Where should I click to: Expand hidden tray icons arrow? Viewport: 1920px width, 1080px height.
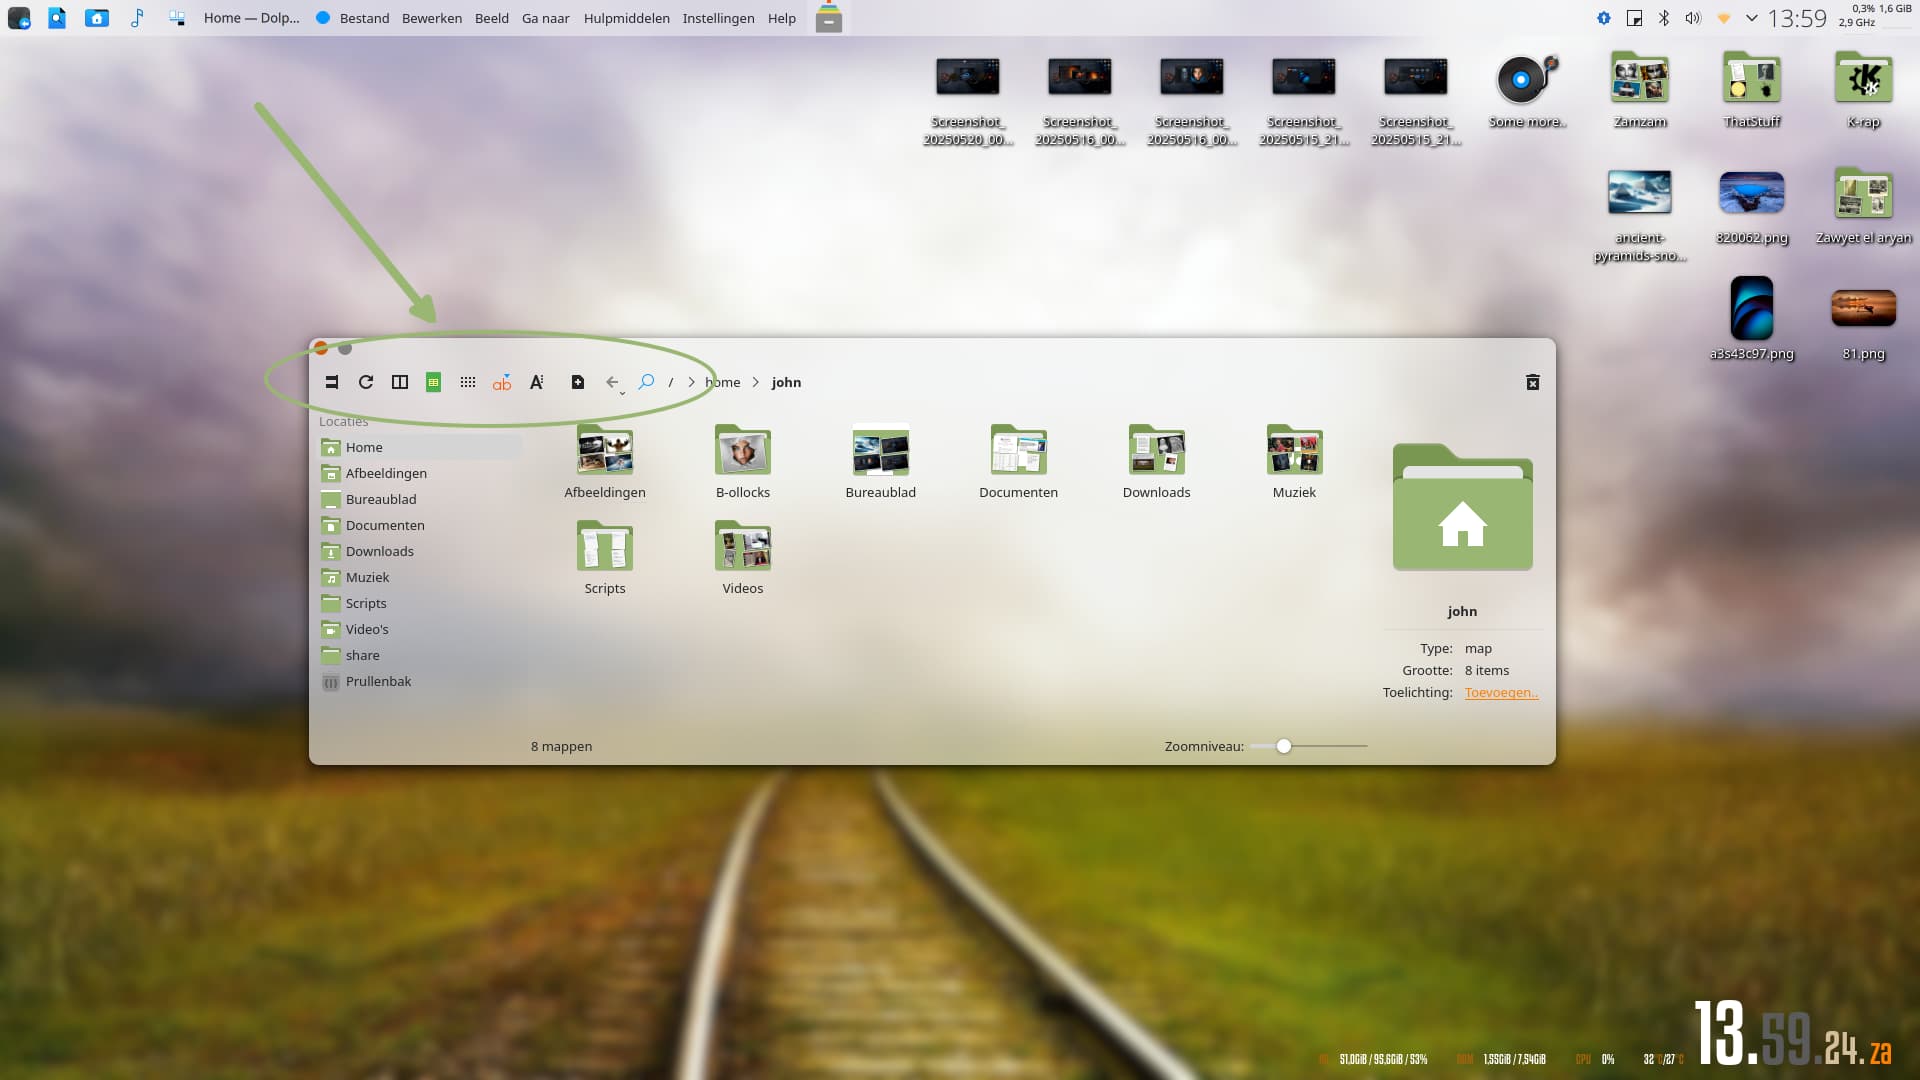click(1752, 18)
